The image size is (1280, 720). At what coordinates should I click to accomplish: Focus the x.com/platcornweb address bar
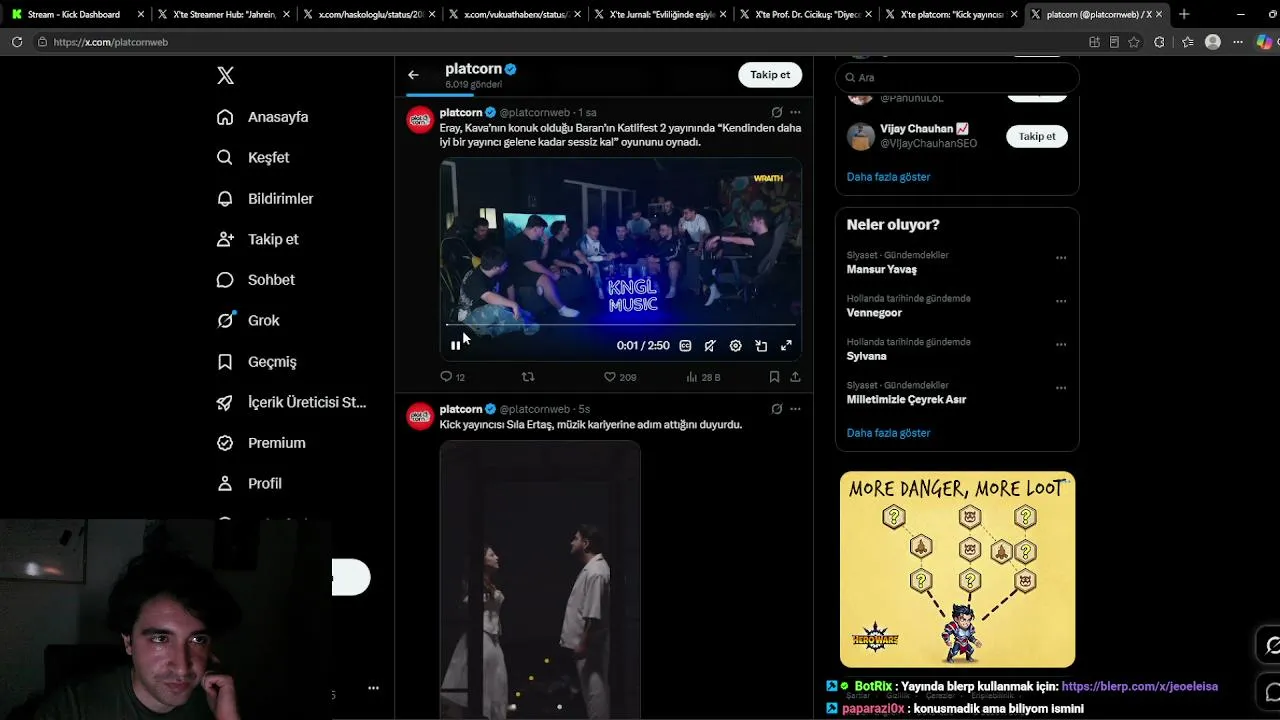(x=560, y=42)
